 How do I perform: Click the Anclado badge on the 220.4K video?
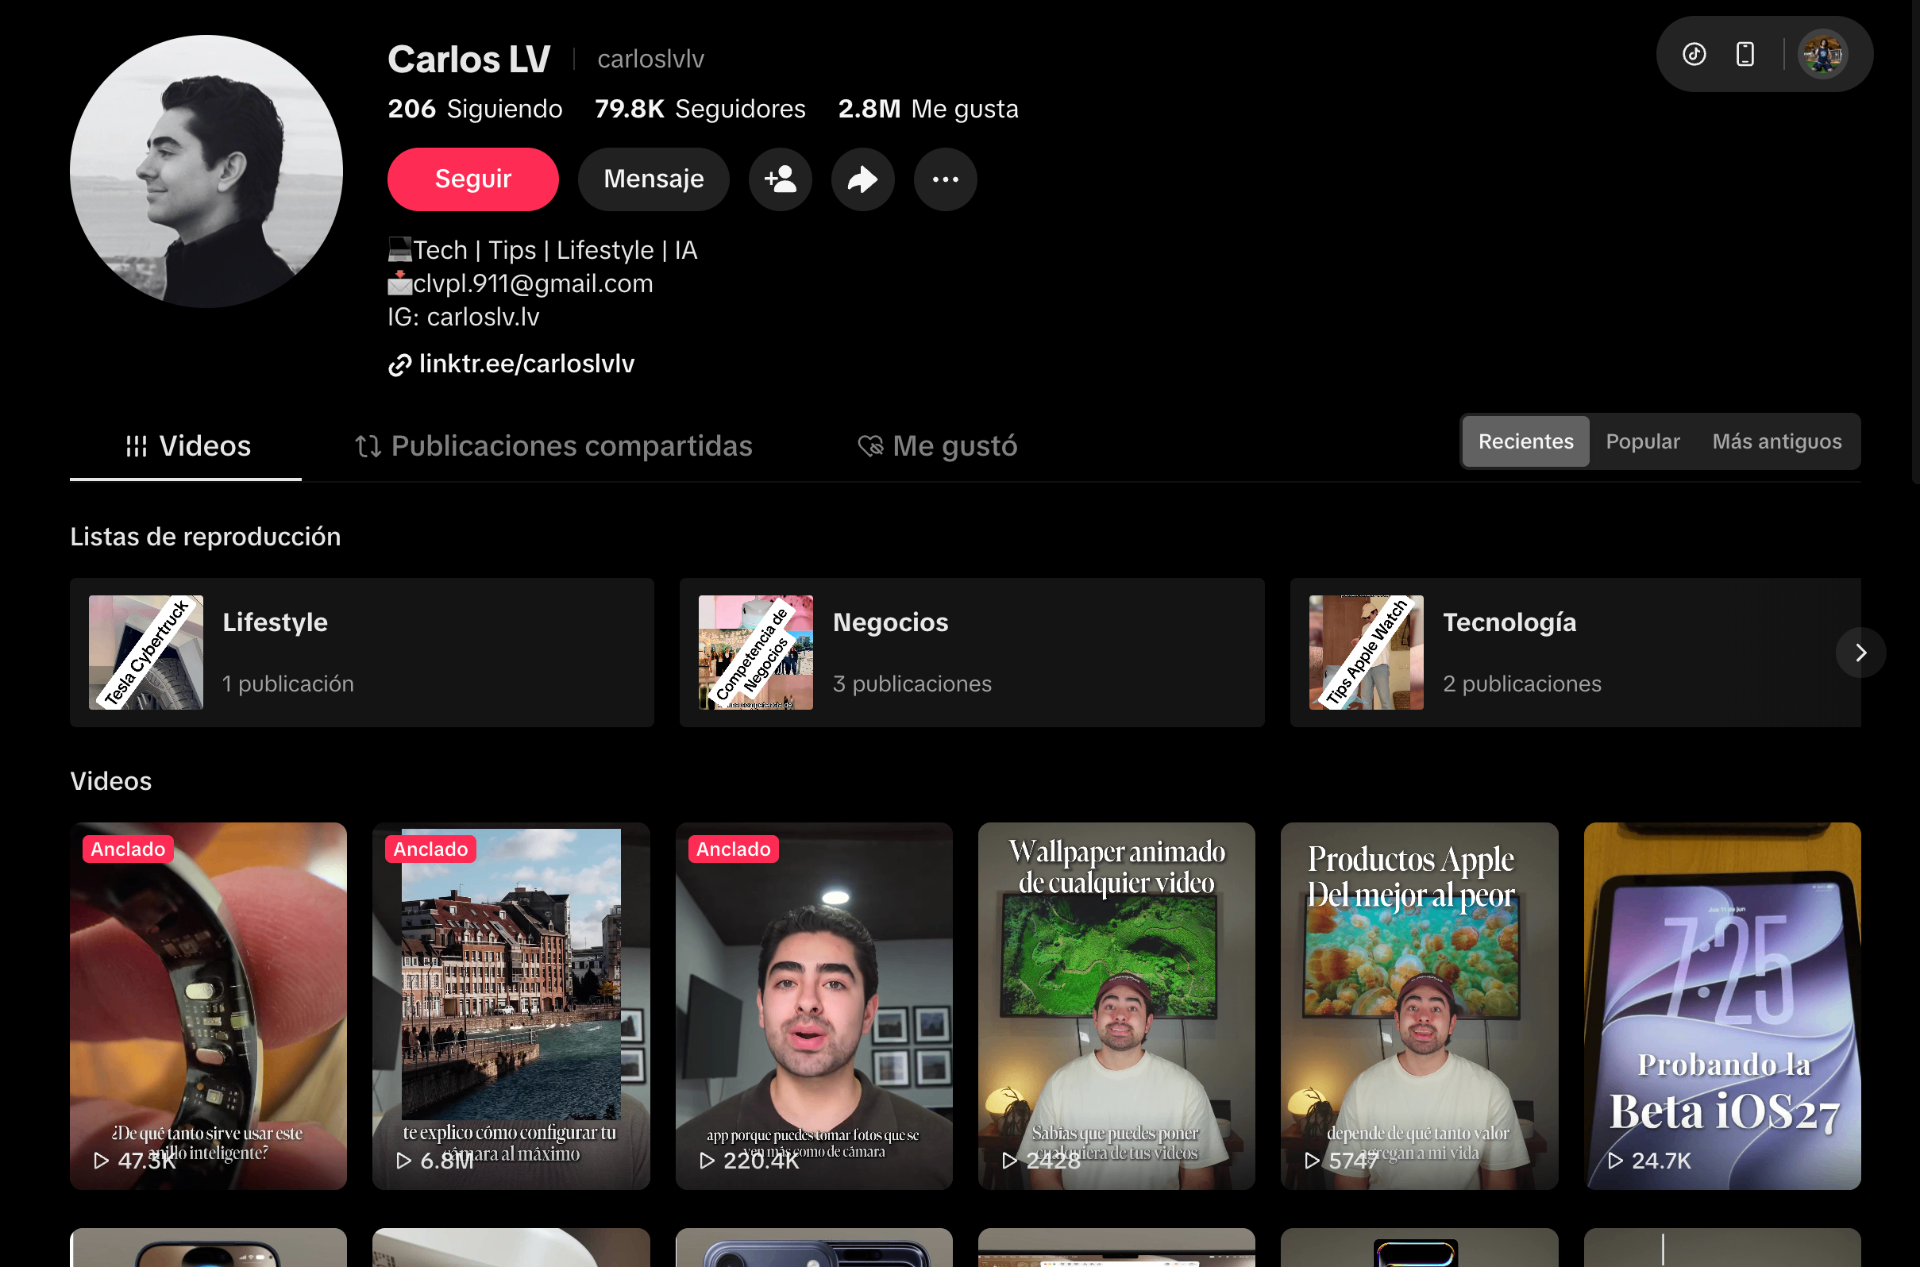733,849
